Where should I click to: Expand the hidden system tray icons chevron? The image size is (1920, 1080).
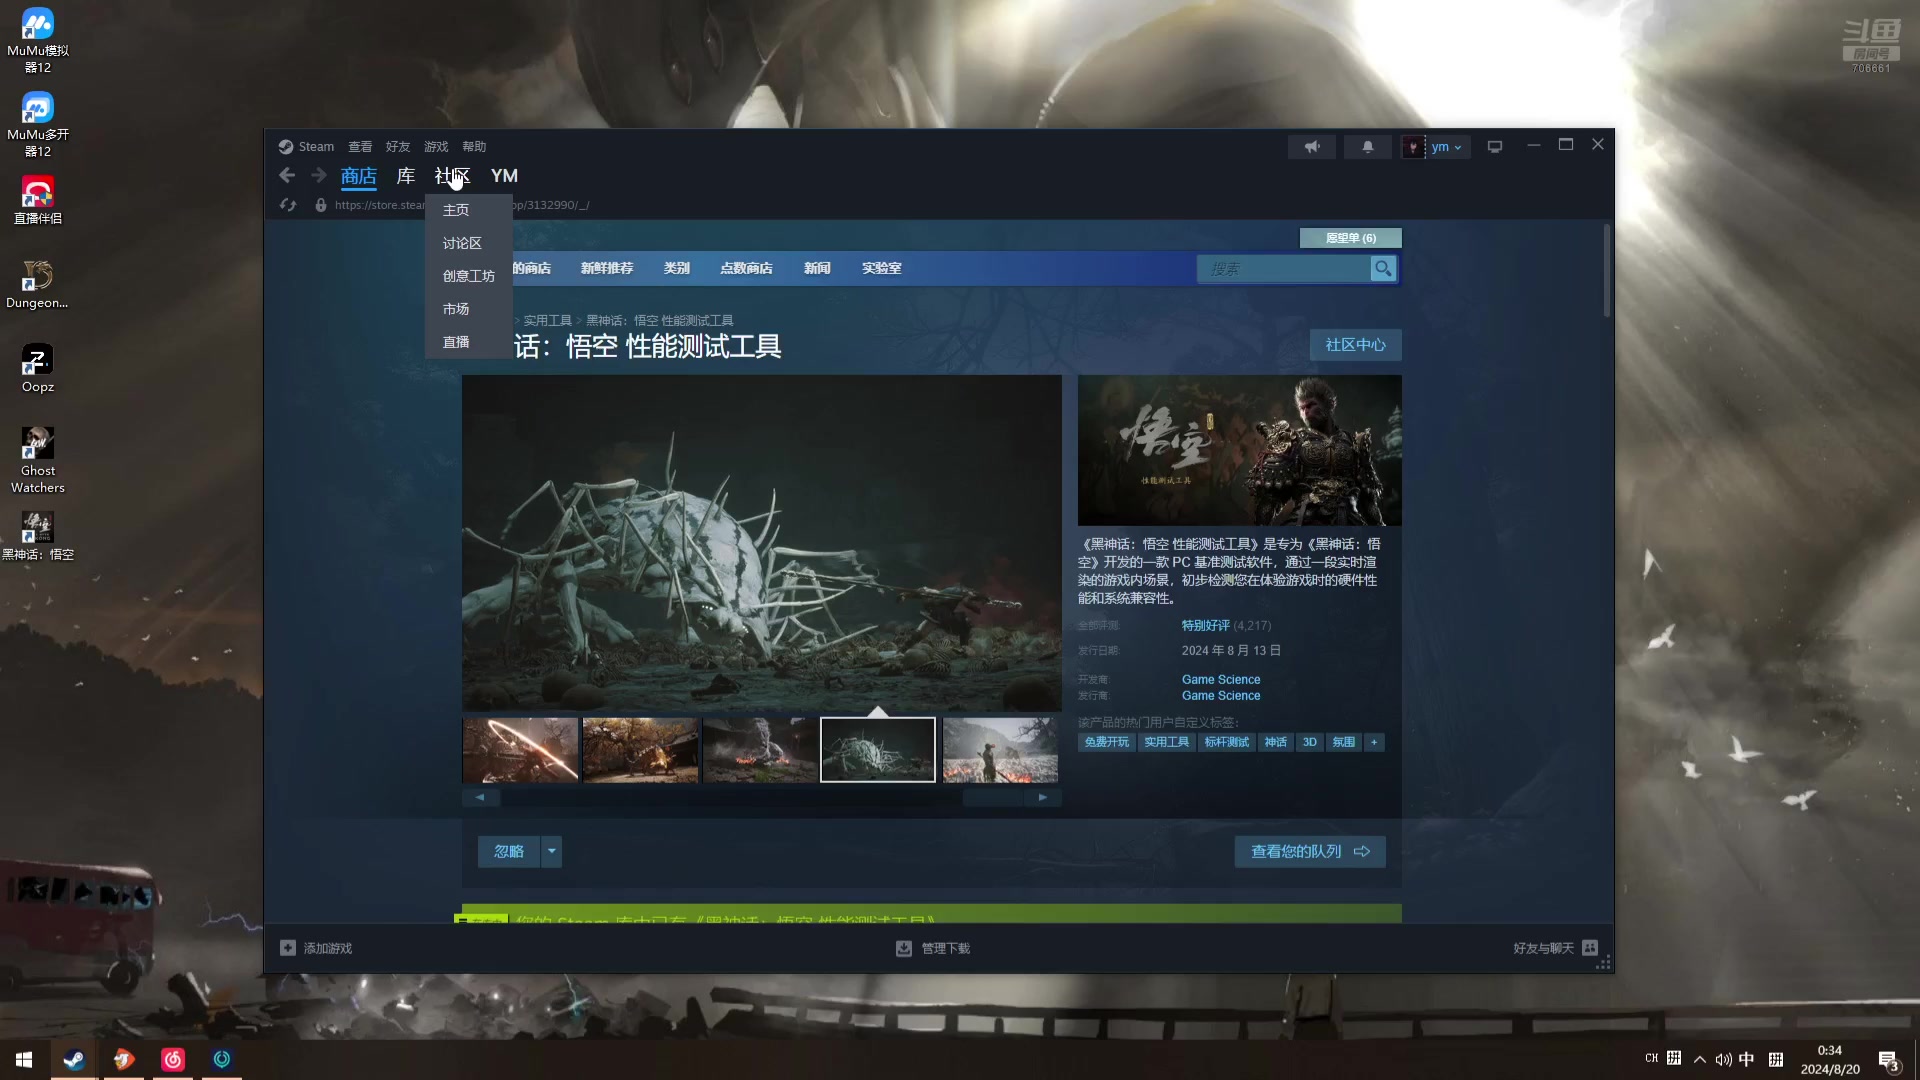pos(1700,1059)
